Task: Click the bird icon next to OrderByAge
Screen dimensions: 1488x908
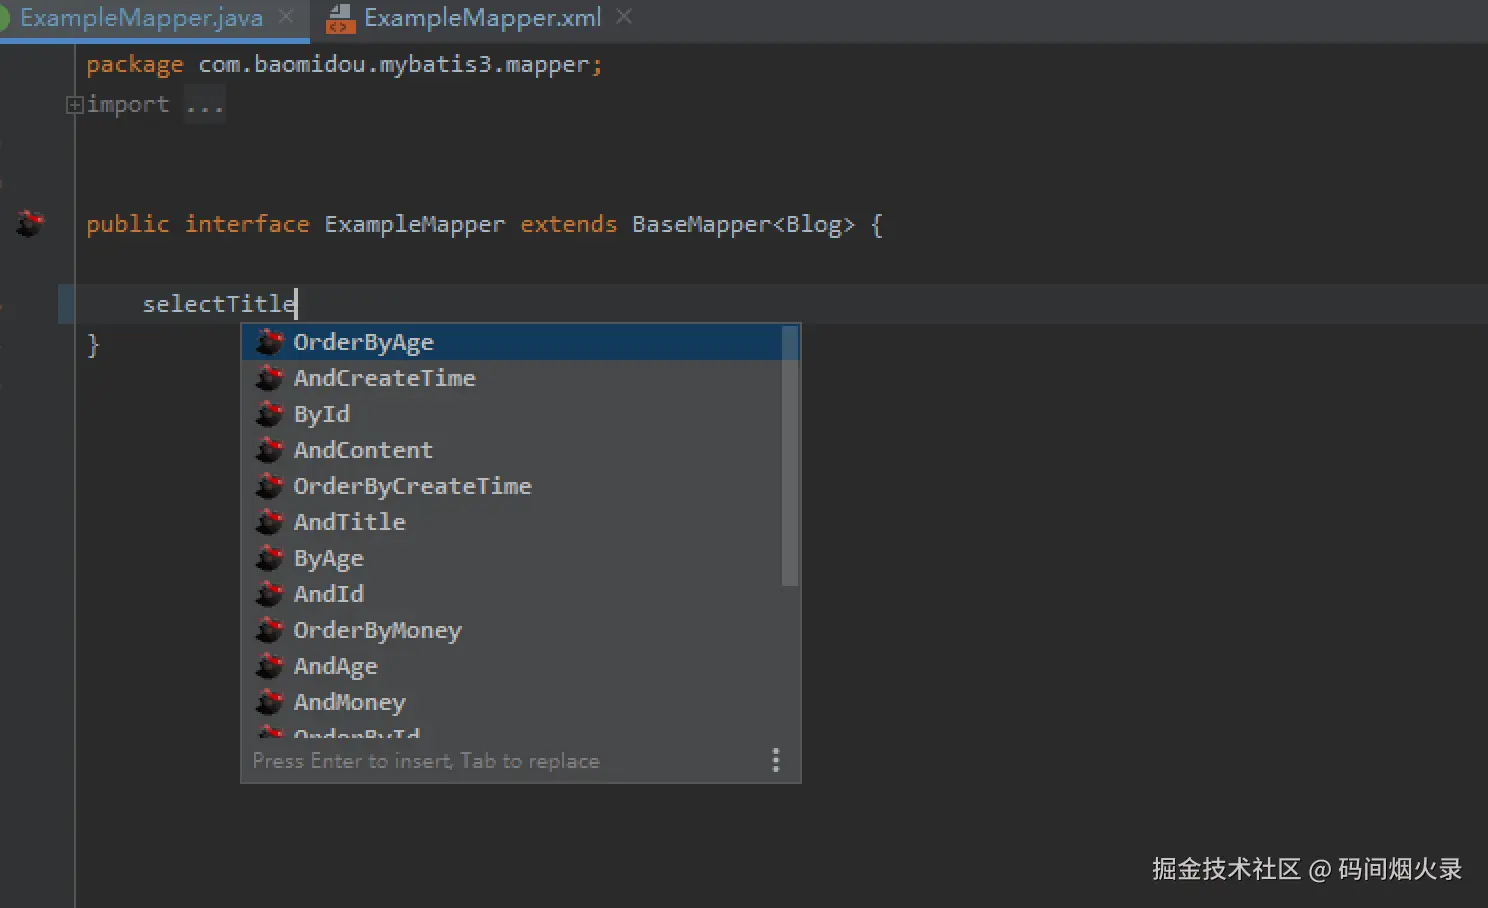Action: (x=269, y=342)
